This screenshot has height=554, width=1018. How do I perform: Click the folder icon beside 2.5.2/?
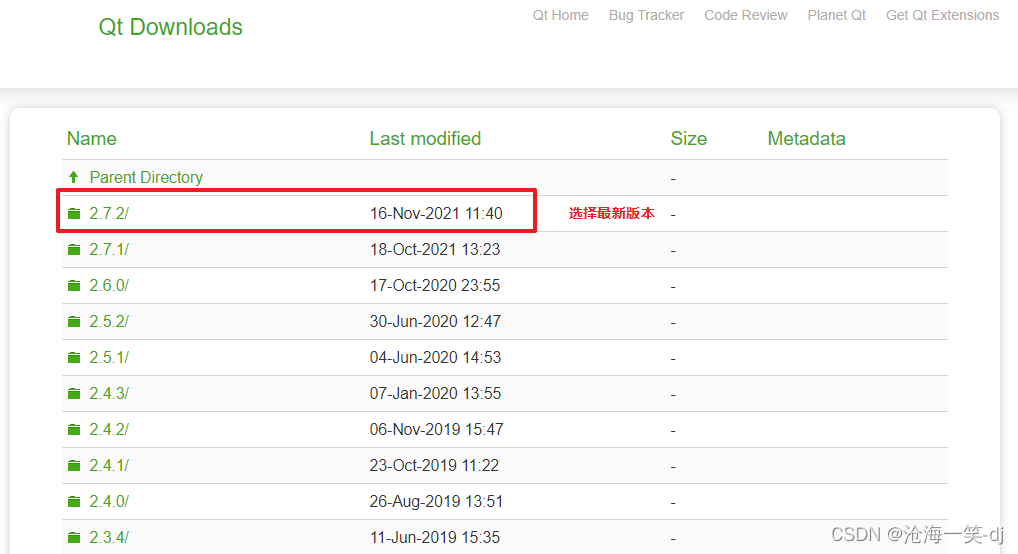[74, 321]
